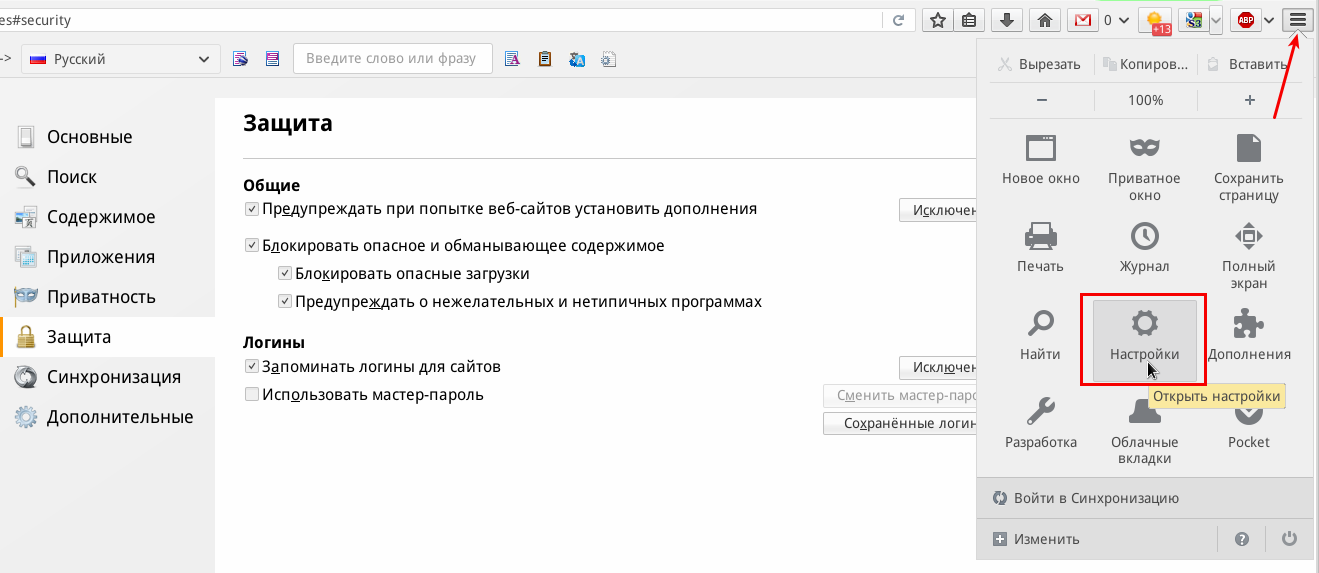1319x573 pixels.
Task: Click the Исключения button beside Запоминать логины
Action: coord(938,368)
